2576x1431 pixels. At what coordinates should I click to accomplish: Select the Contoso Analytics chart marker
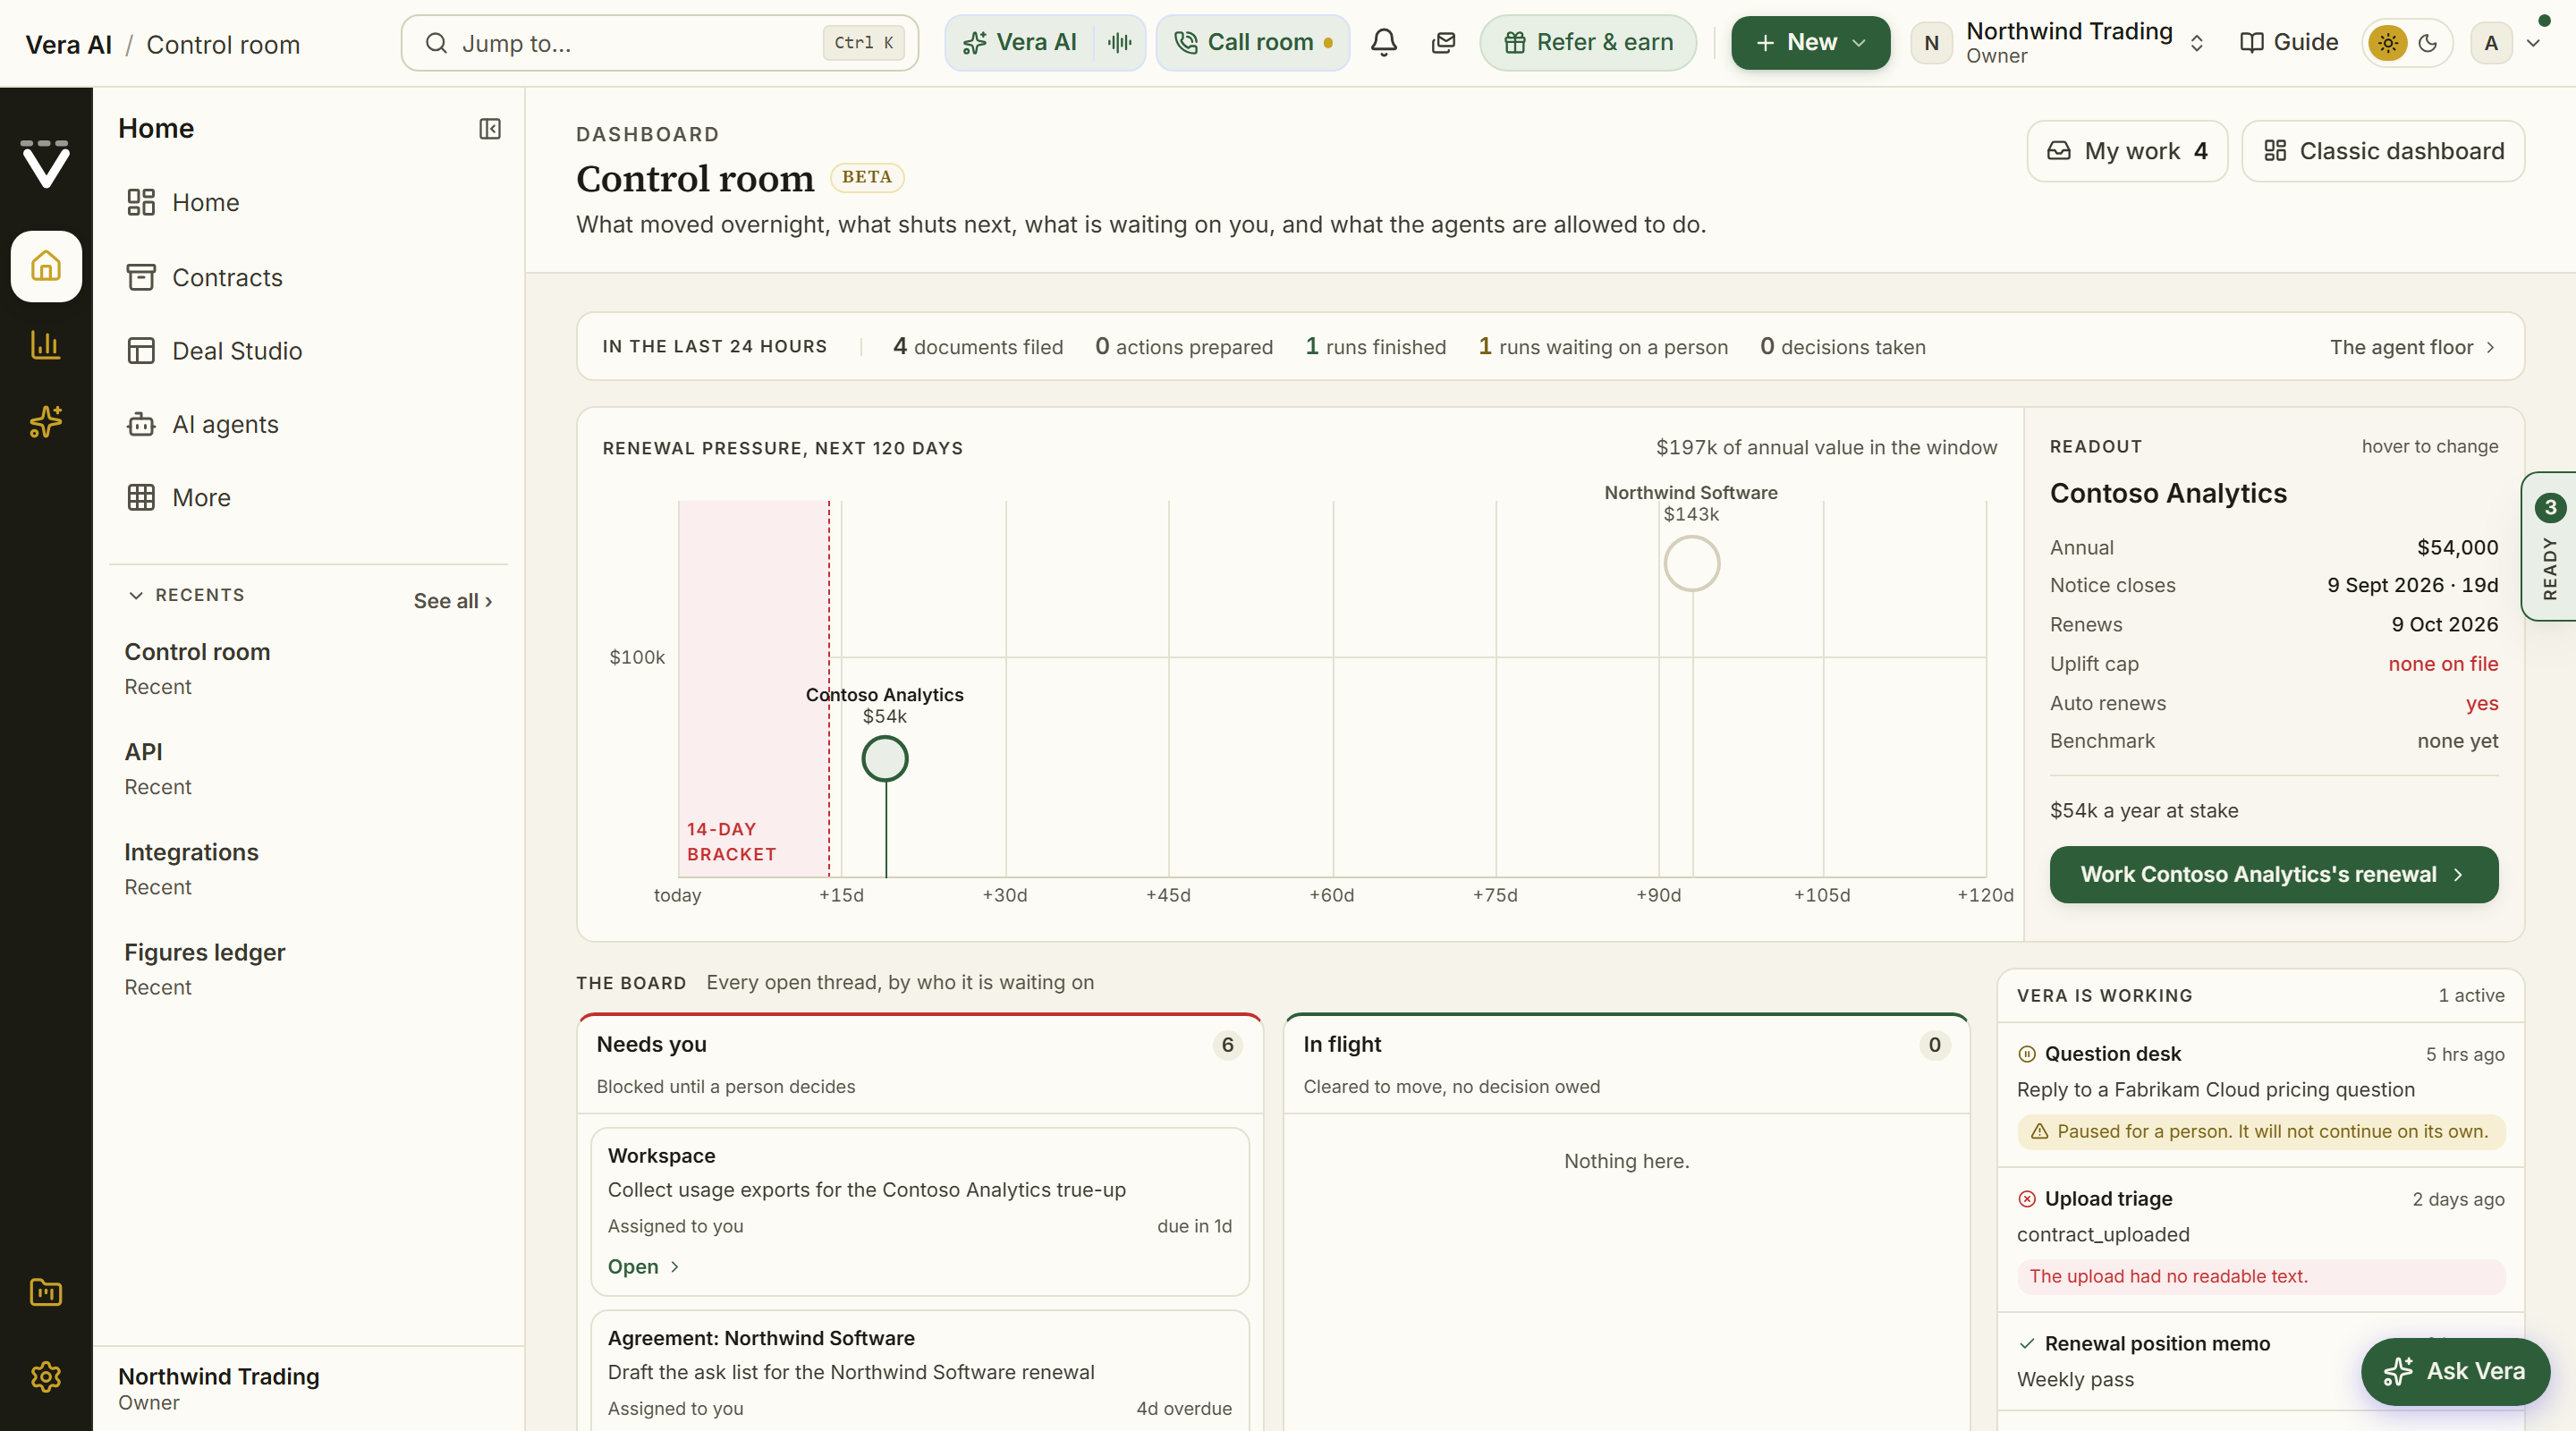click(x=885, y=759)
